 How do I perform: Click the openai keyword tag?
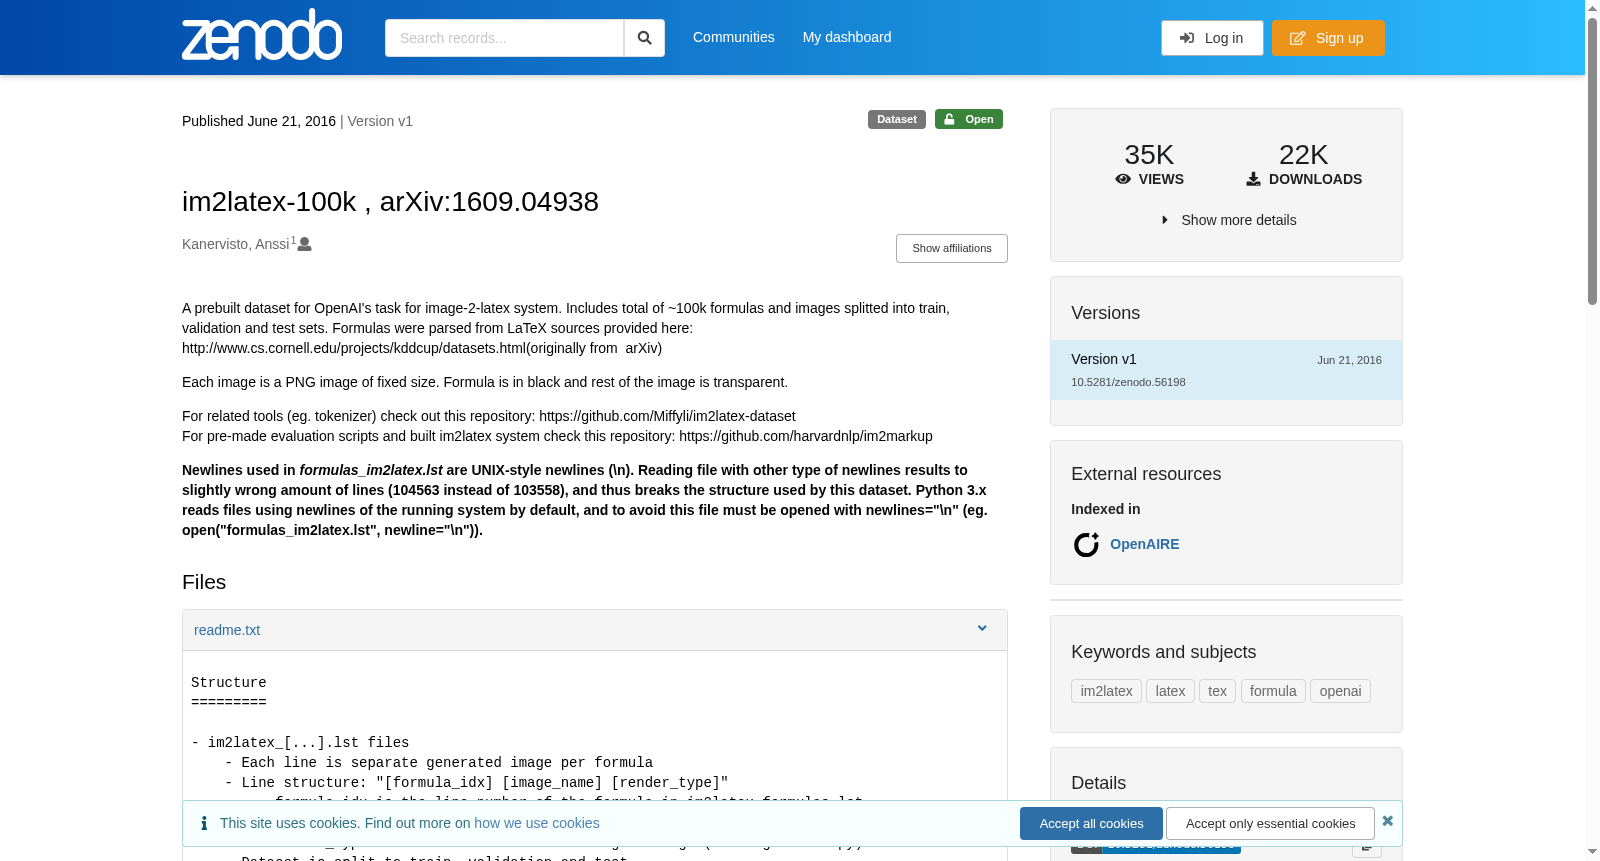[x=1340, y=691]
